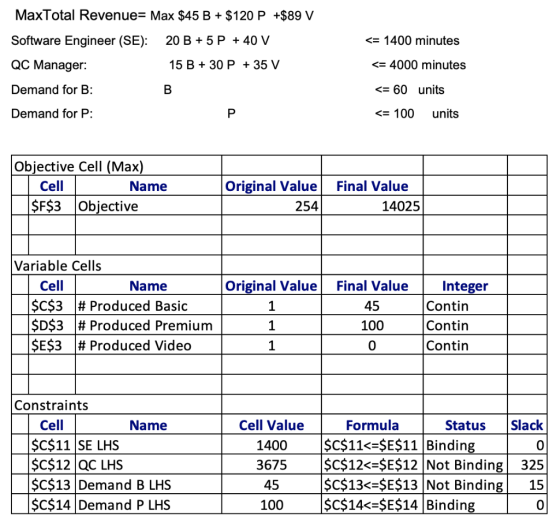Click the '<= 4000 minutes' limit text
Screen dimensions: 560x527
tap(419, 65)
